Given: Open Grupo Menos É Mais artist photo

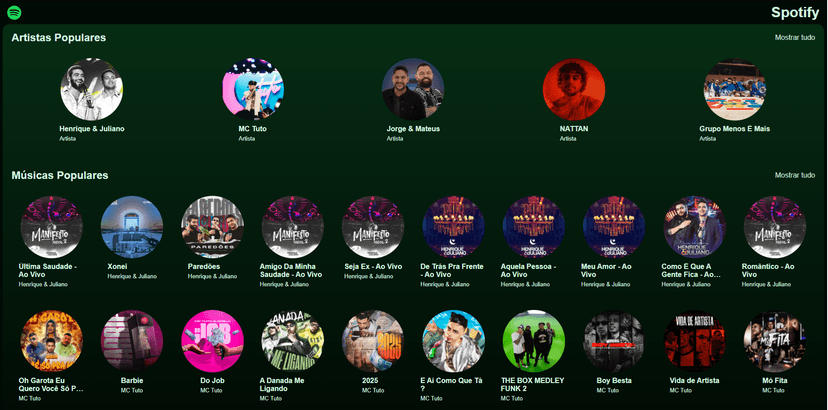Looking at the screenshot, I should pos(735,89).
